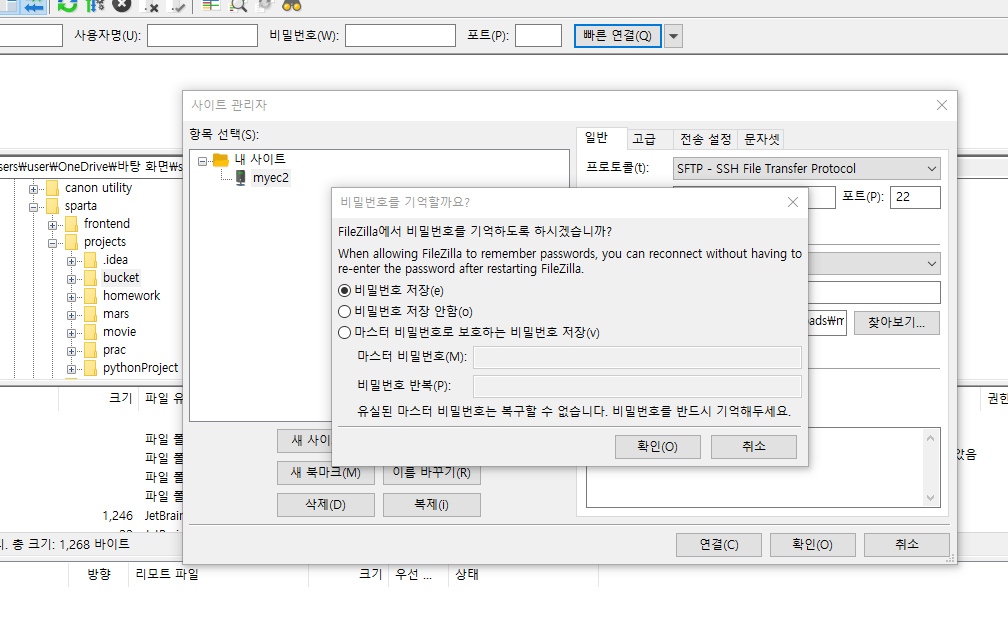The image size is (1008, 617).
Task: Click the 사용자명(U) input field
Action: (202, 36)
